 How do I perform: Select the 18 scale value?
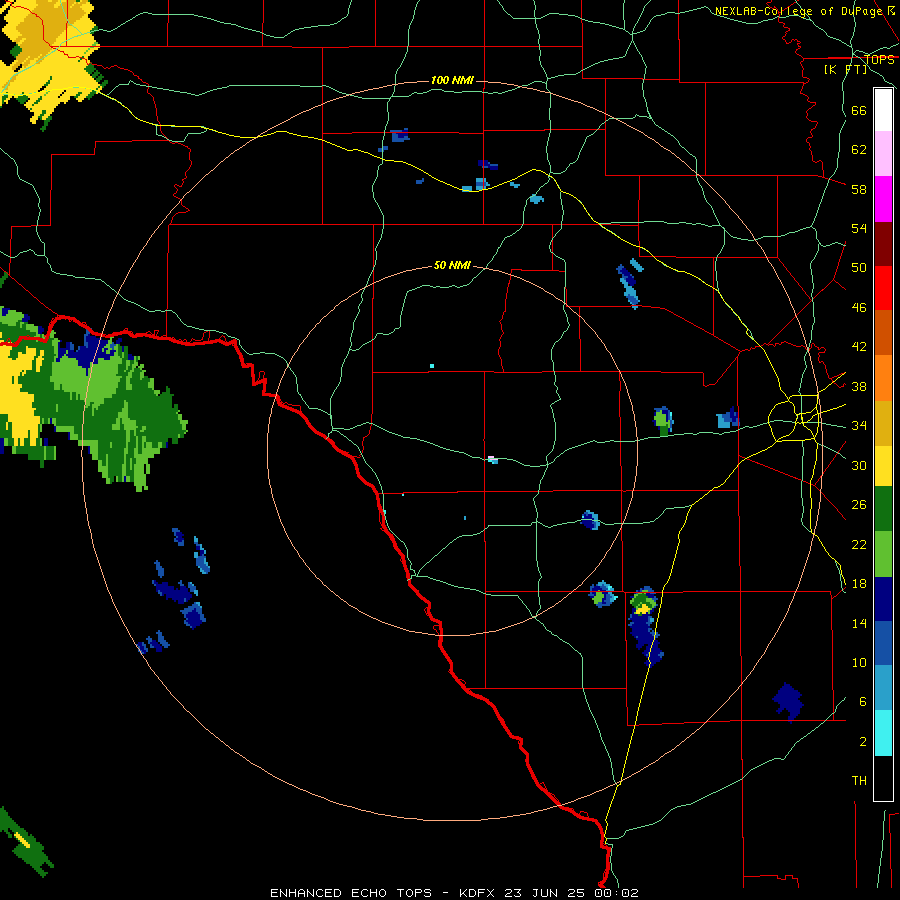[859, 584]
